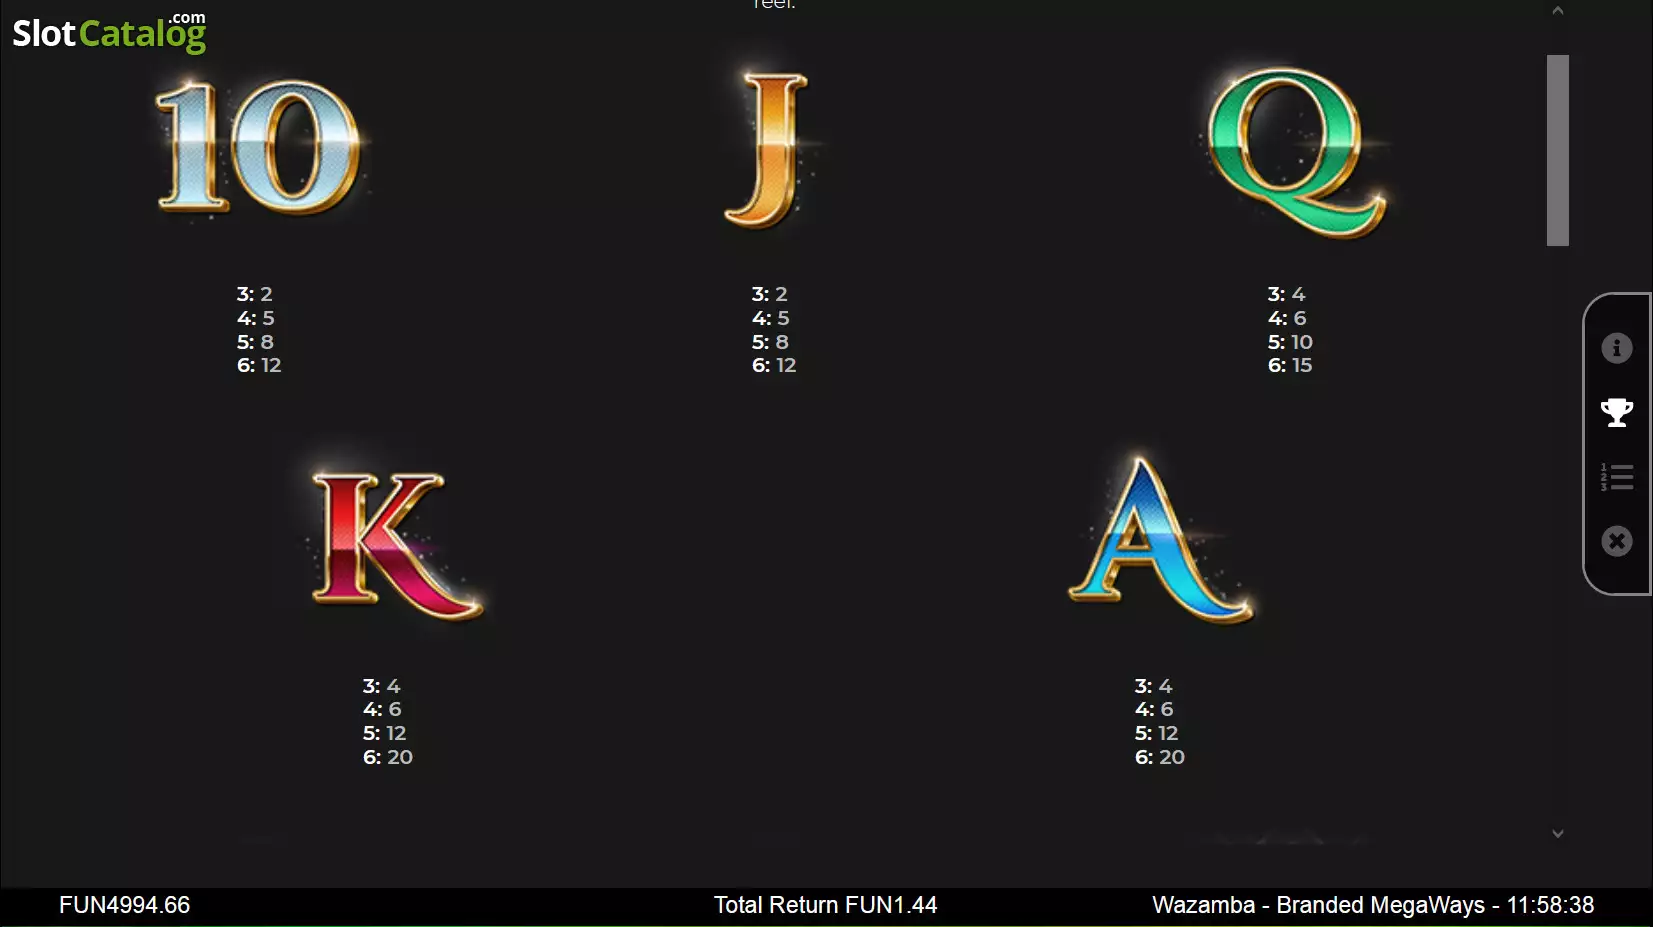Click the A symbol payout values
This screenshot has width=1653, height=927.
(x=1159, y=722)
